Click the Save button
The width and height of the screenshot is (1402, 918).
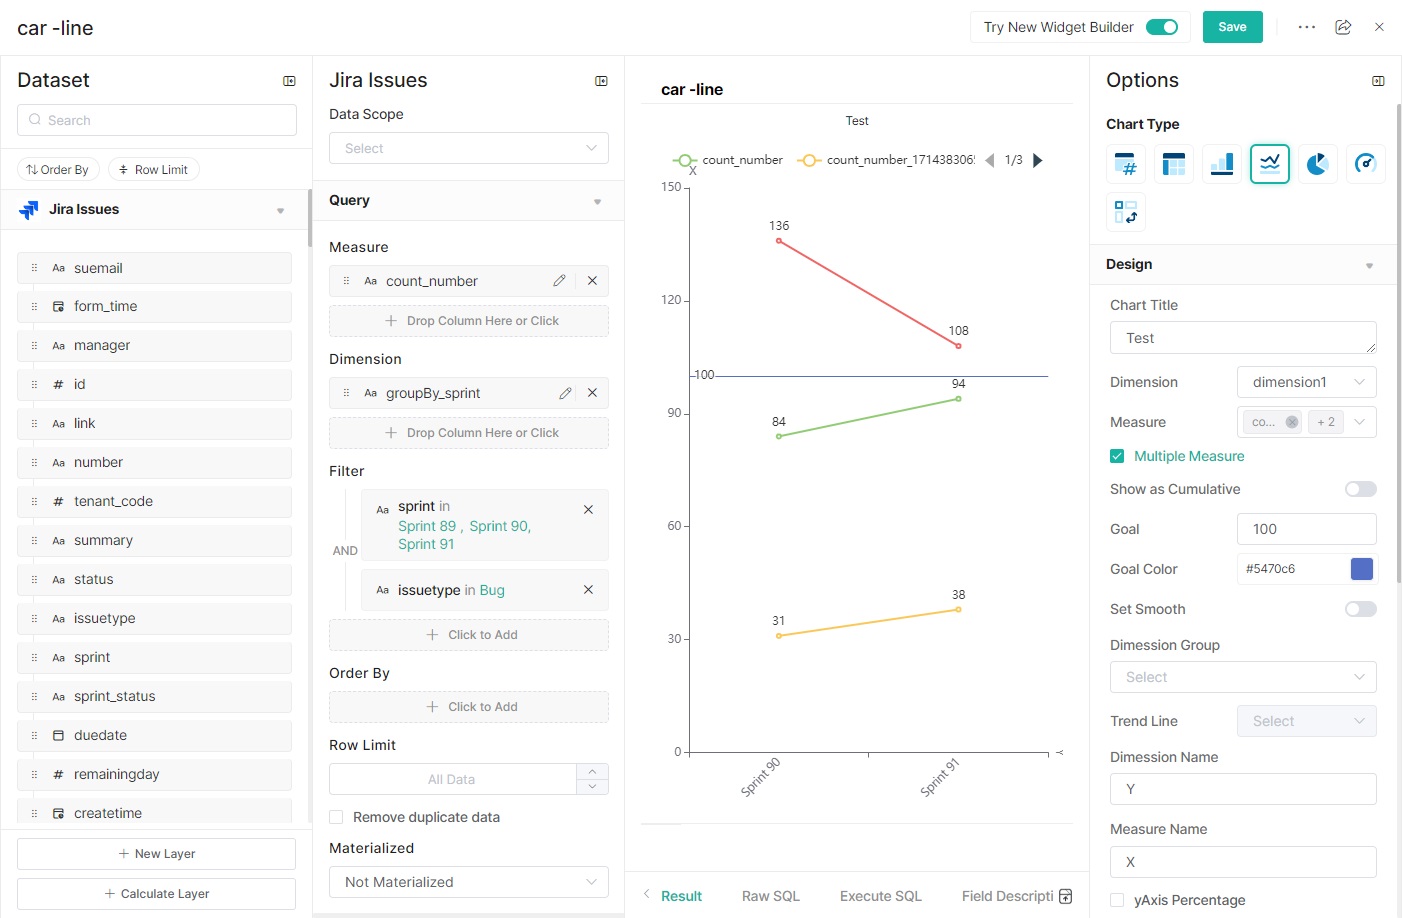pos(1232,27)
